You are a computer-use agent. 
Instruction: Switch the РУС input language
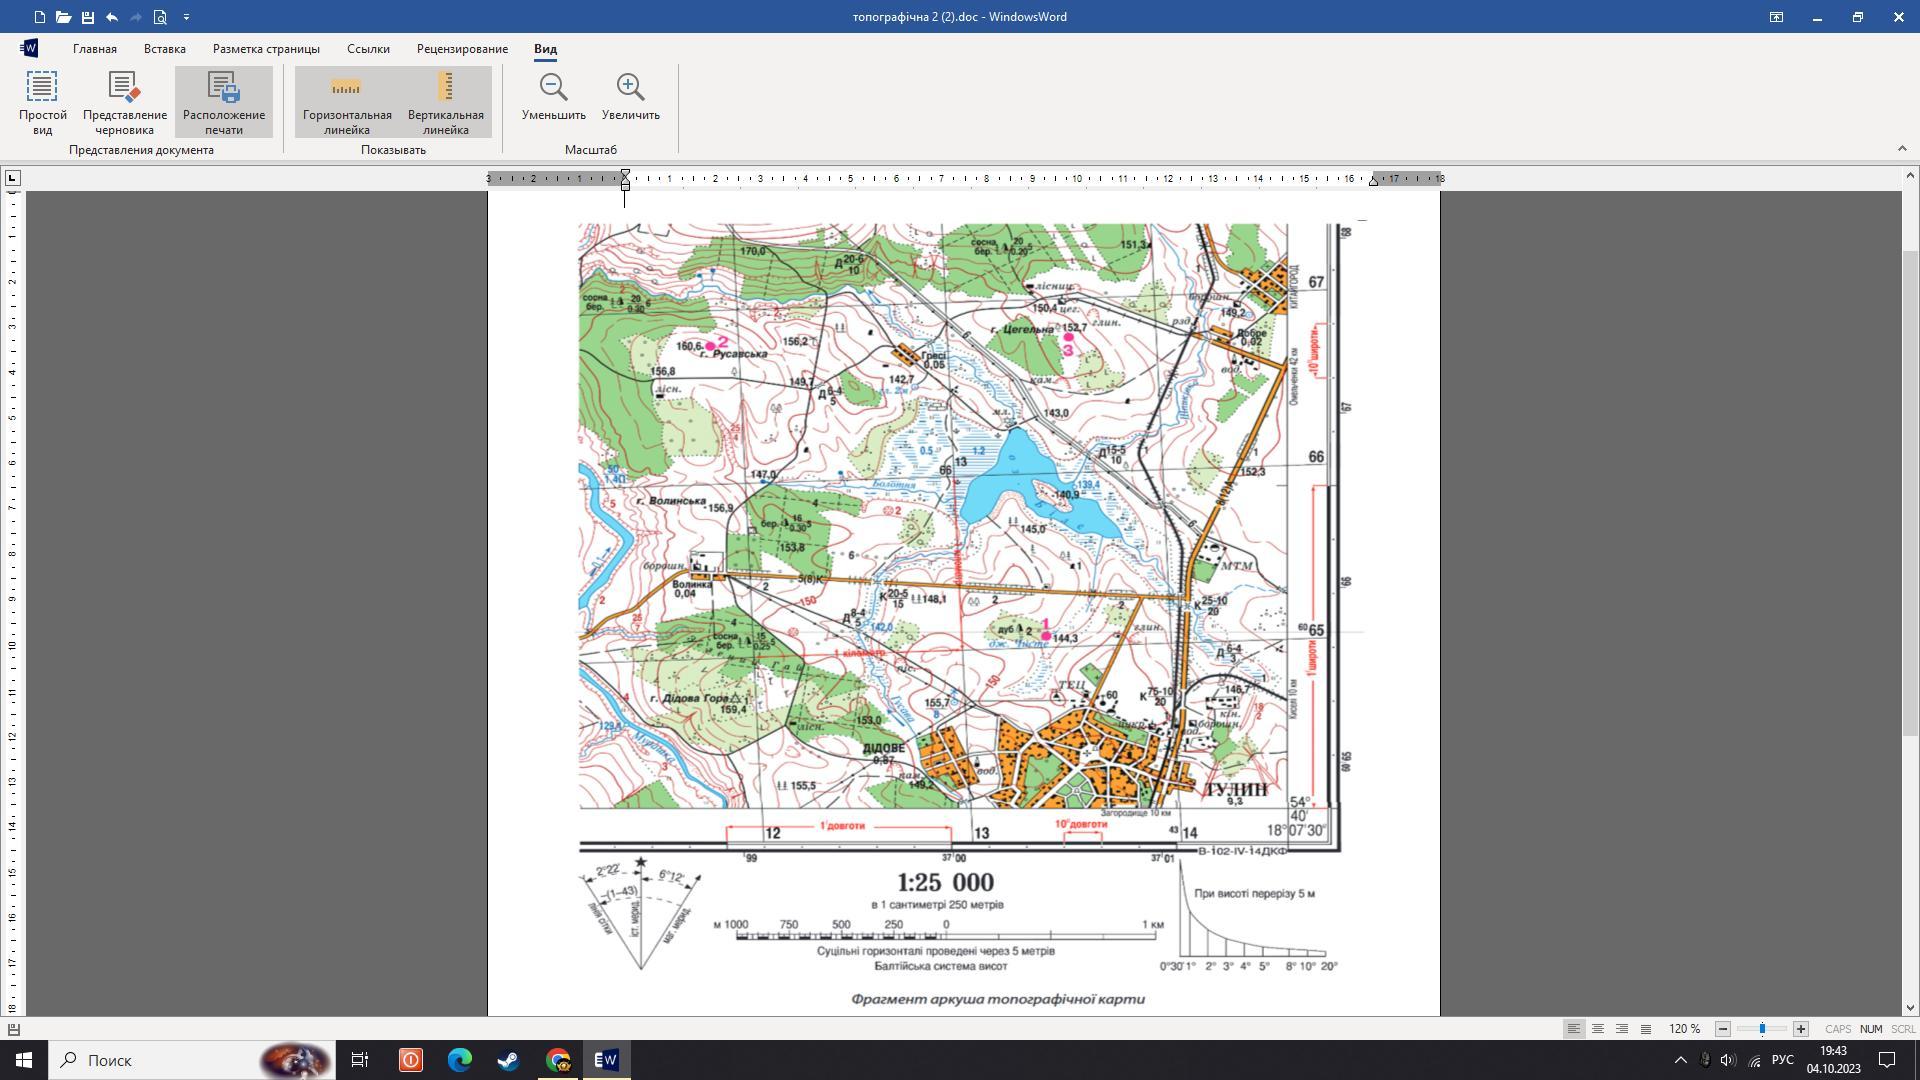(1782, 1060)
